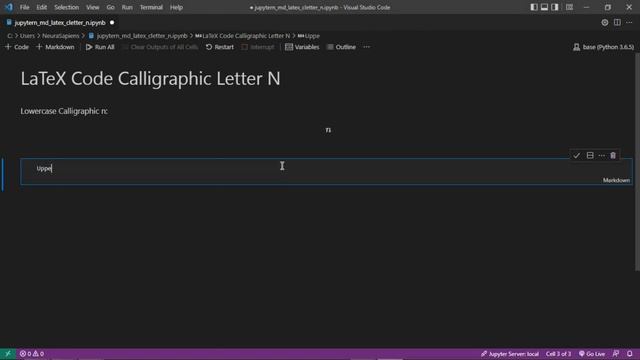Click LaTeX Code Calligraphic Letter N breadcrumb

pos(242,36)
